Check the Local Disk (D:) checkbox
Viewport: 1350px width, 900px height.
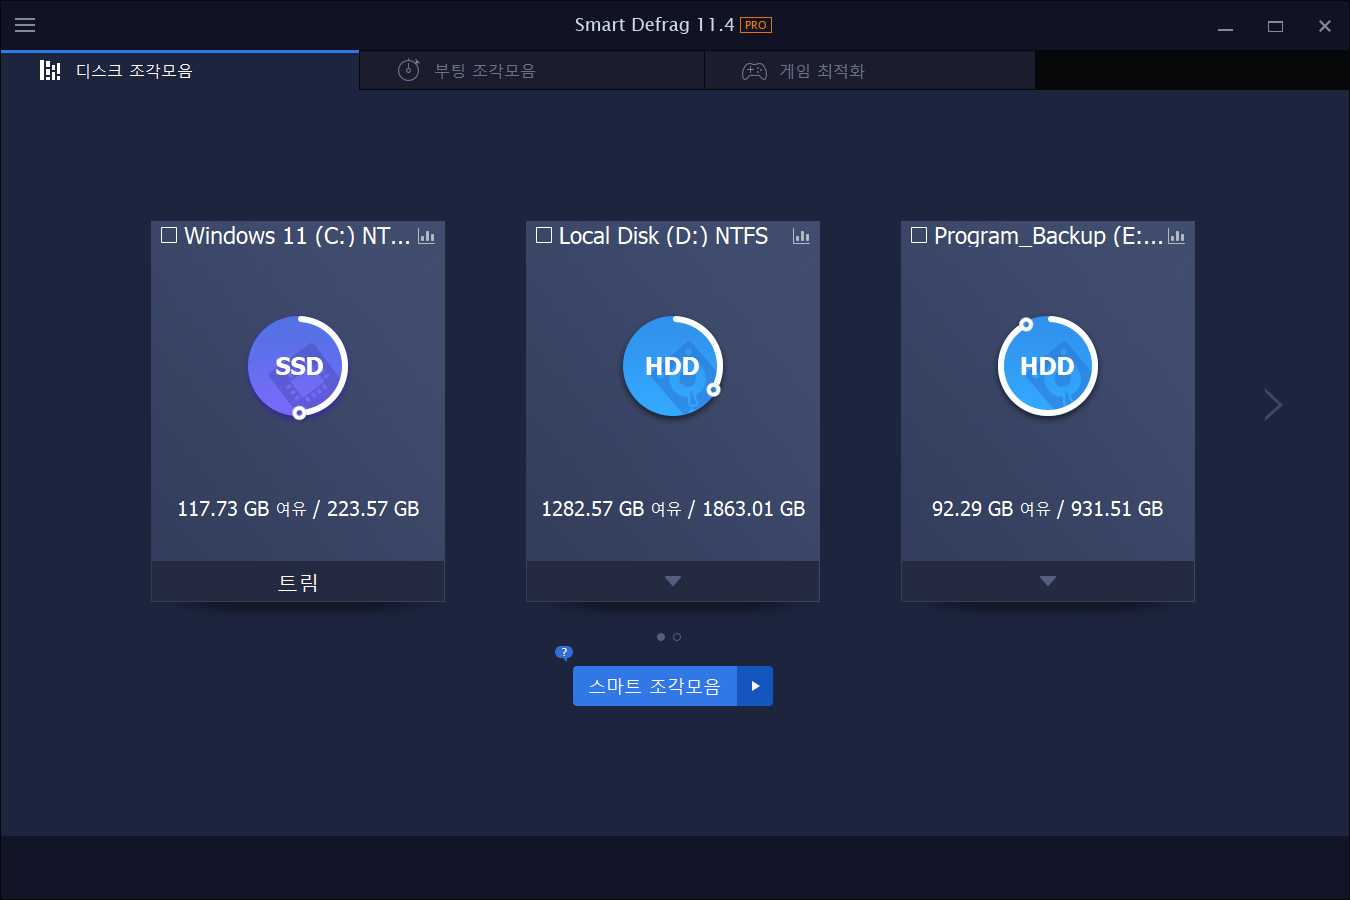(x=544, y=235)
